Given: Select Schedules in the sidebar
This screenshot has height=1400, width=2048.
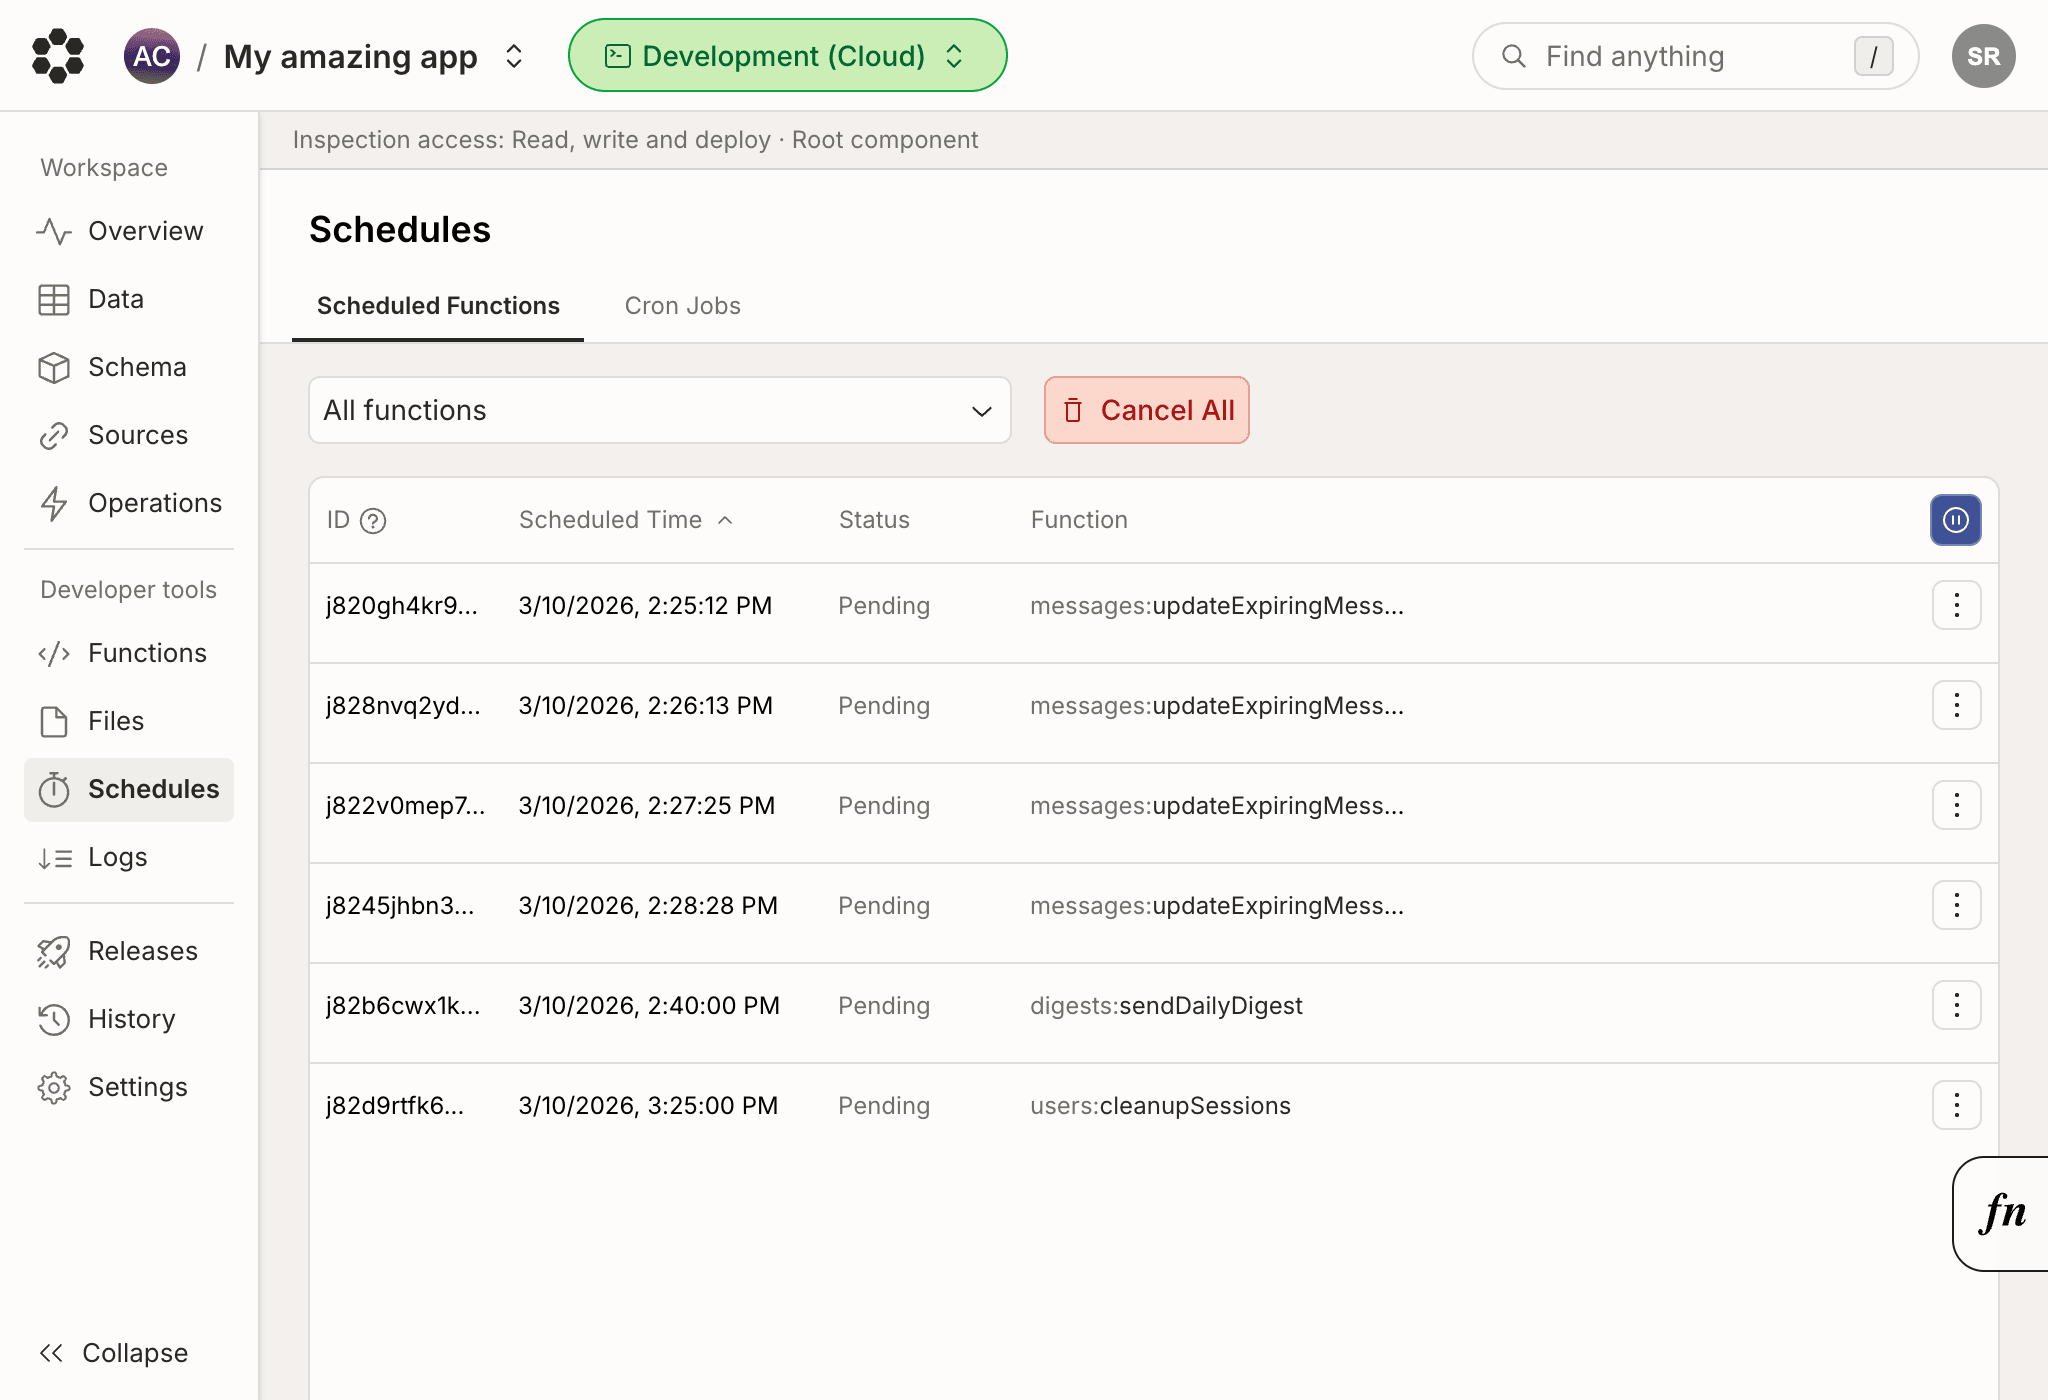Looking at the screenshot, I should [x=129, y=789].
